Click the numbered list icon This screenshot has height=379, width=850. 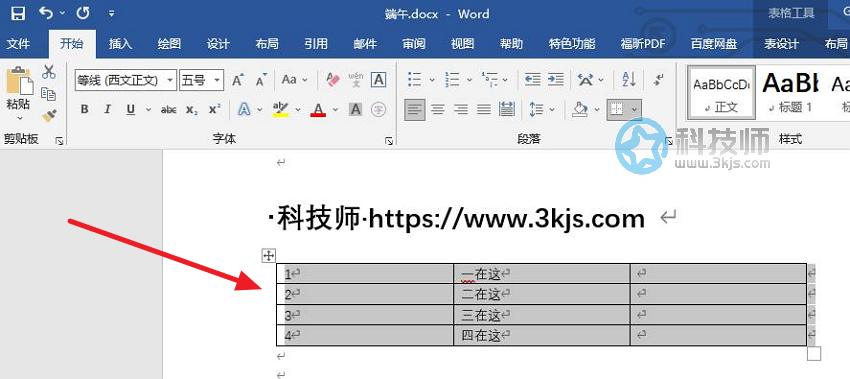(452, 80)
